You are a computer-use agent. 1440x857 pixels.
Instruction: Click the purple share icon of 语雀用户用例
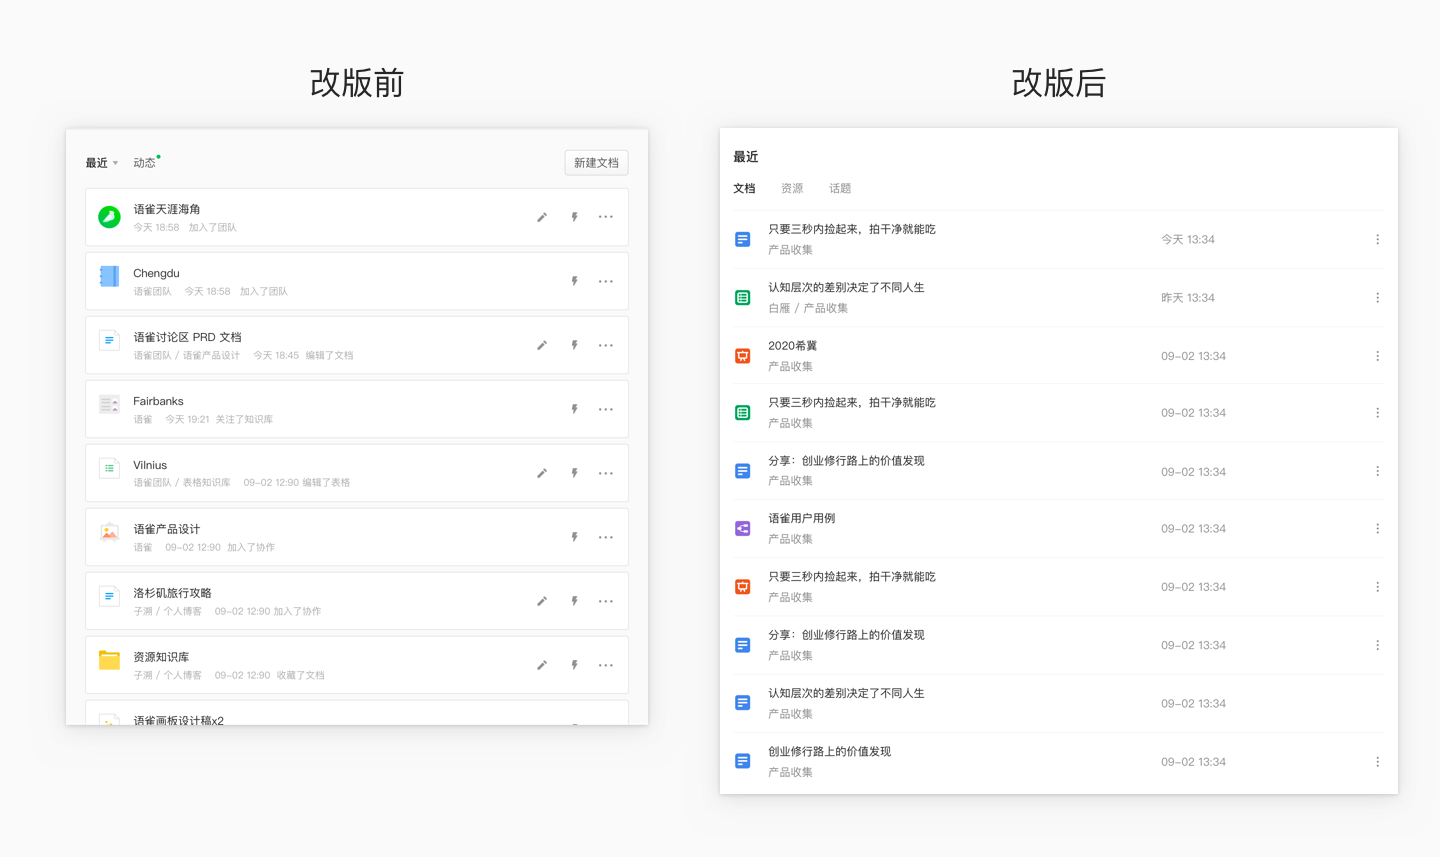[x=742, y=529]
